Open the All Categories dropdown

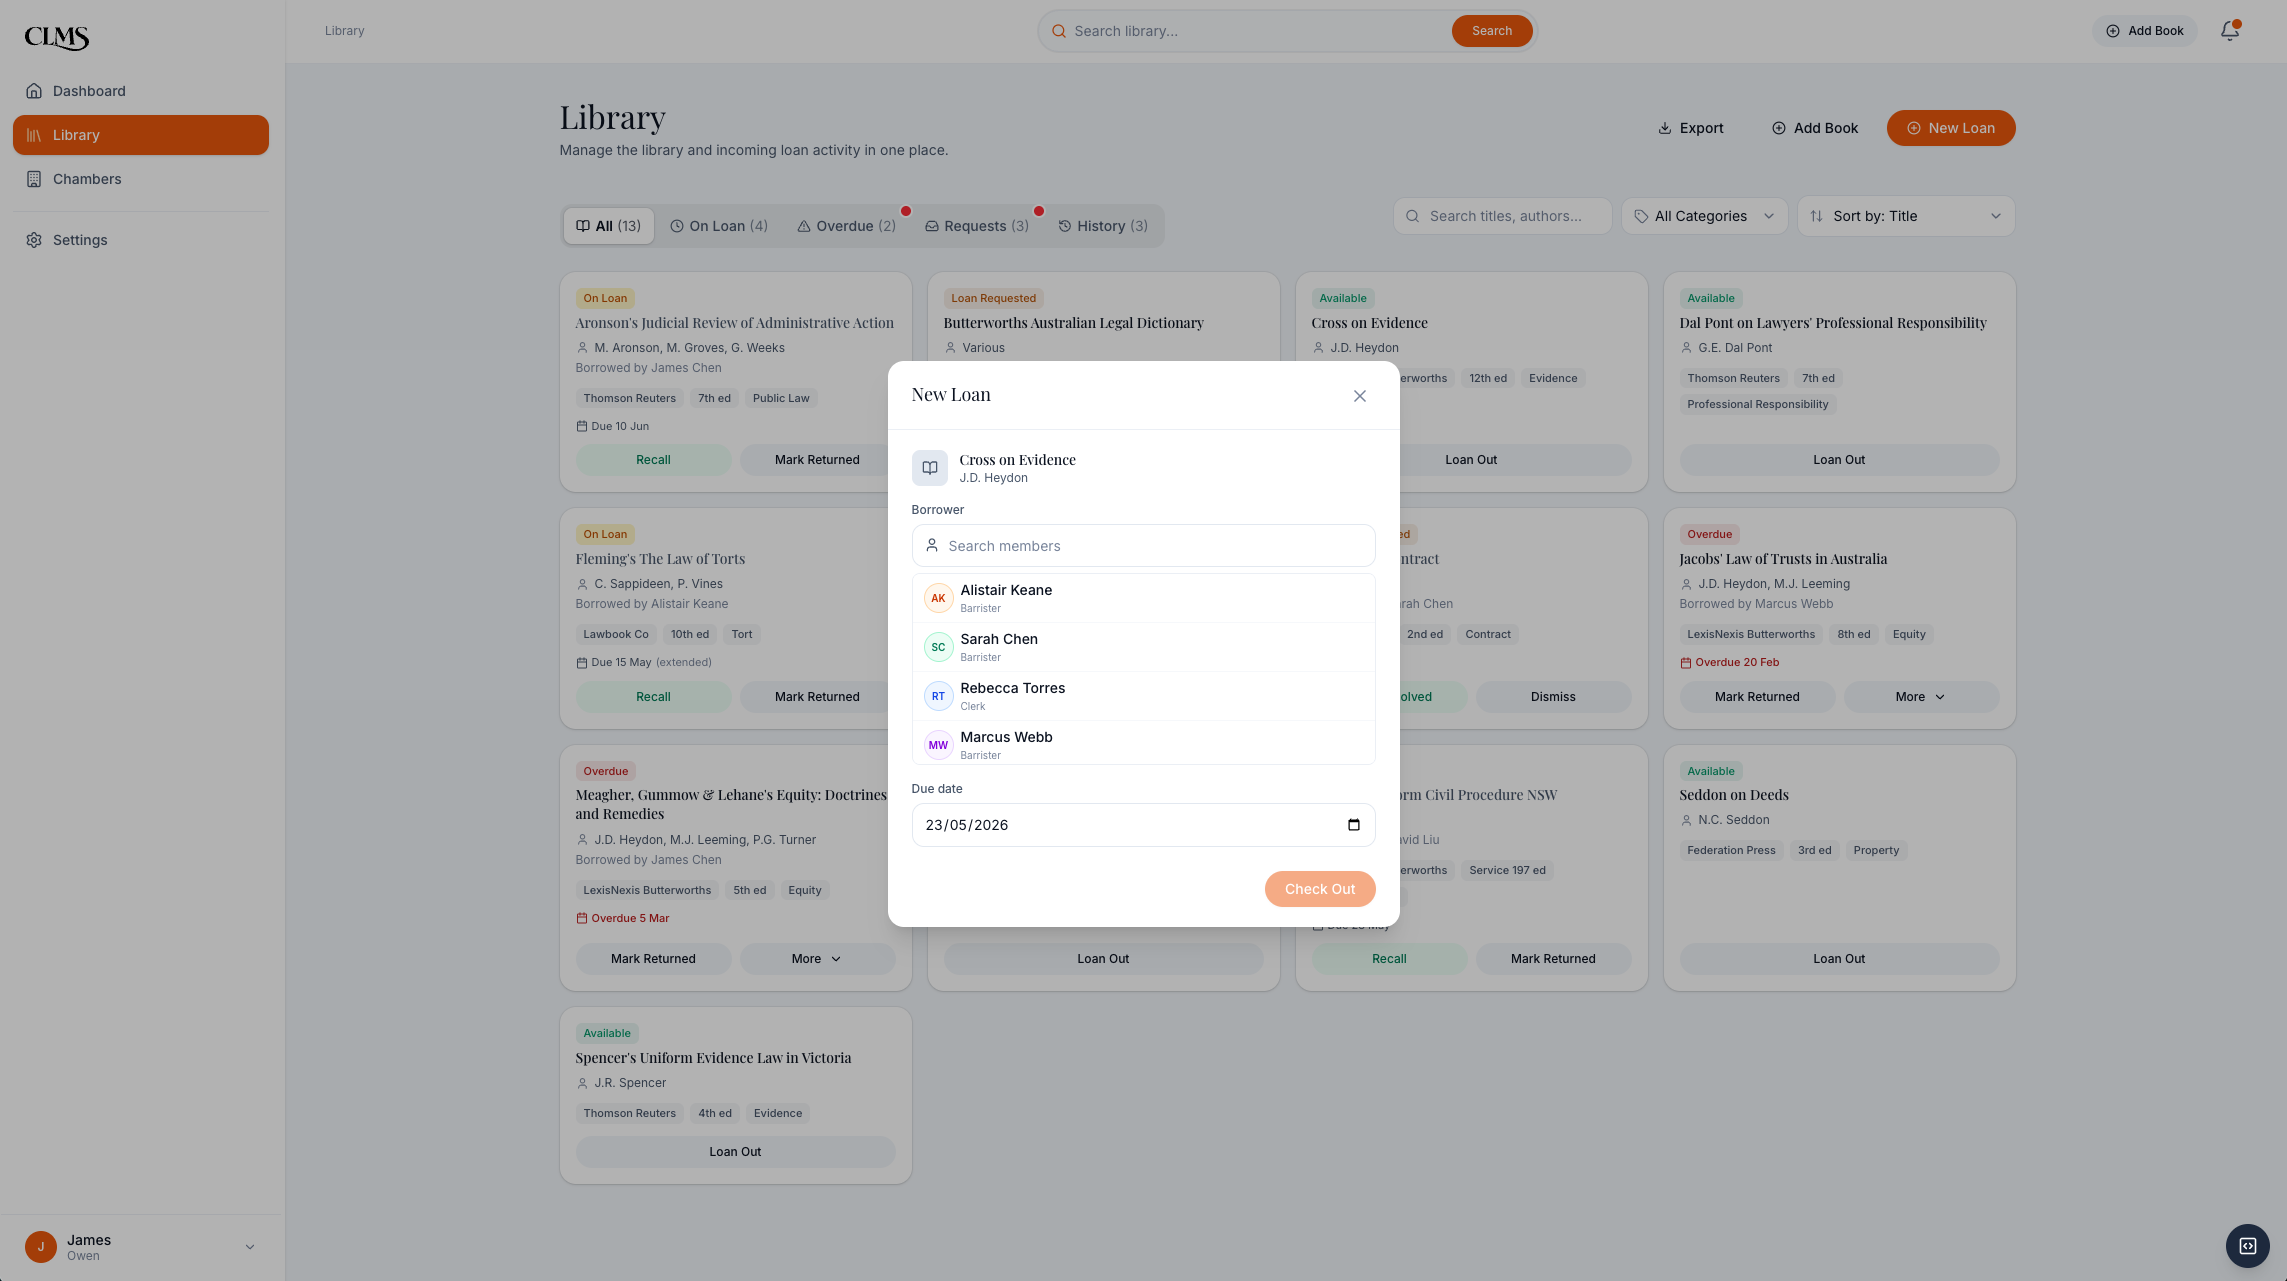point(1704,216)
